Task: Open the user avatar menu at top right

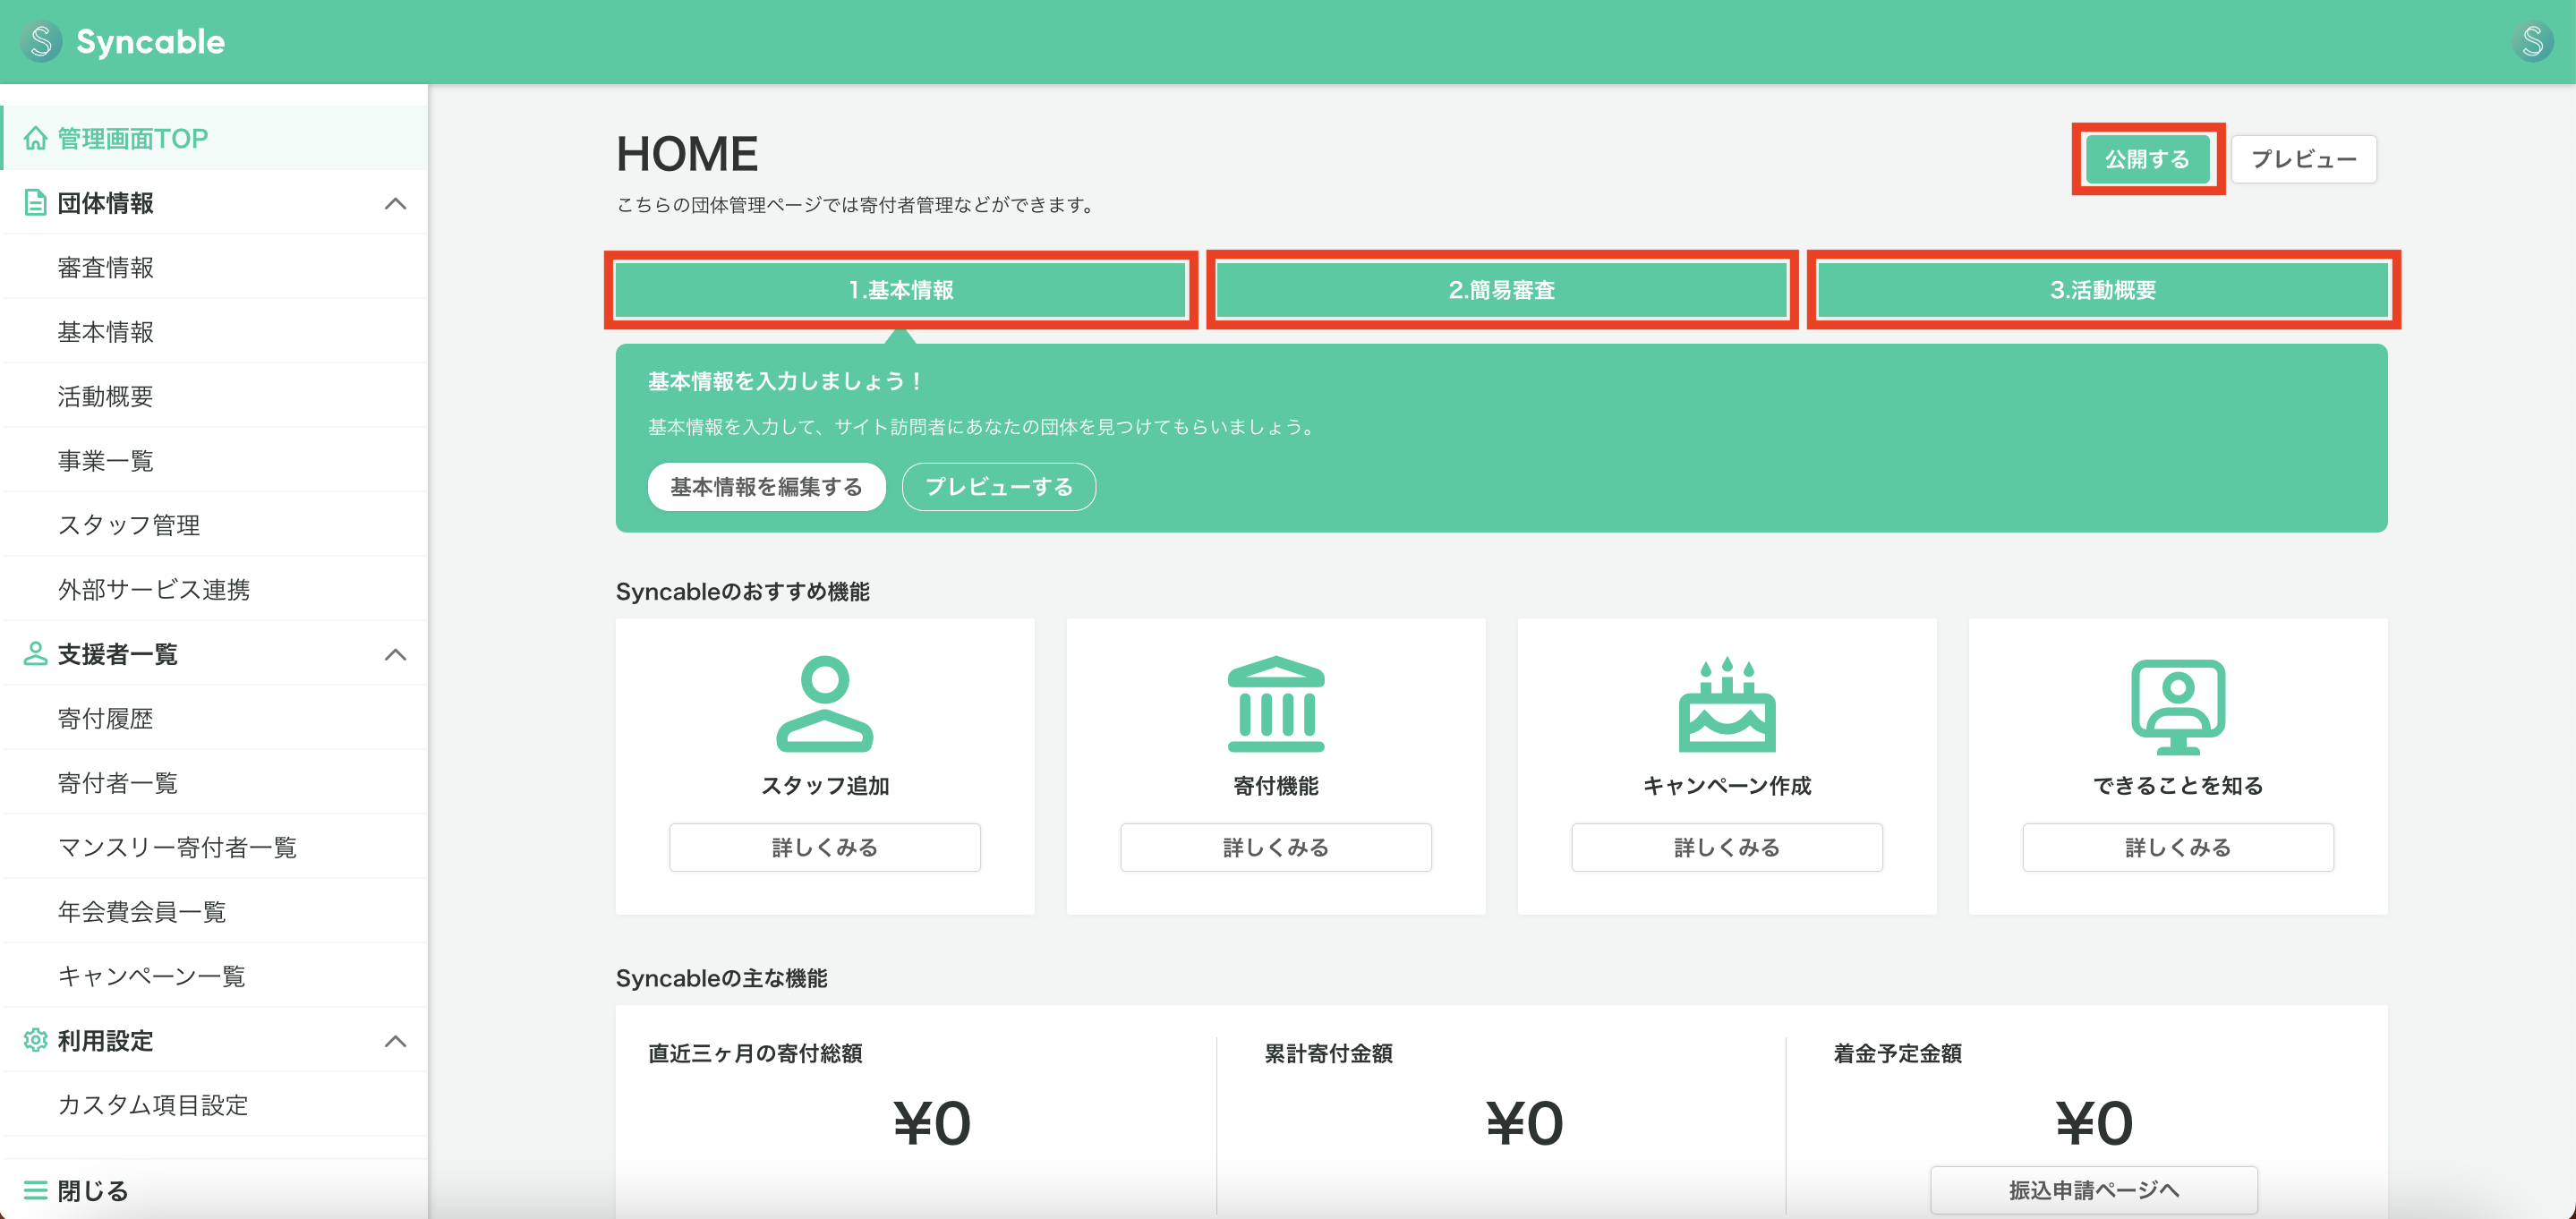Action: coord(2532,42)
